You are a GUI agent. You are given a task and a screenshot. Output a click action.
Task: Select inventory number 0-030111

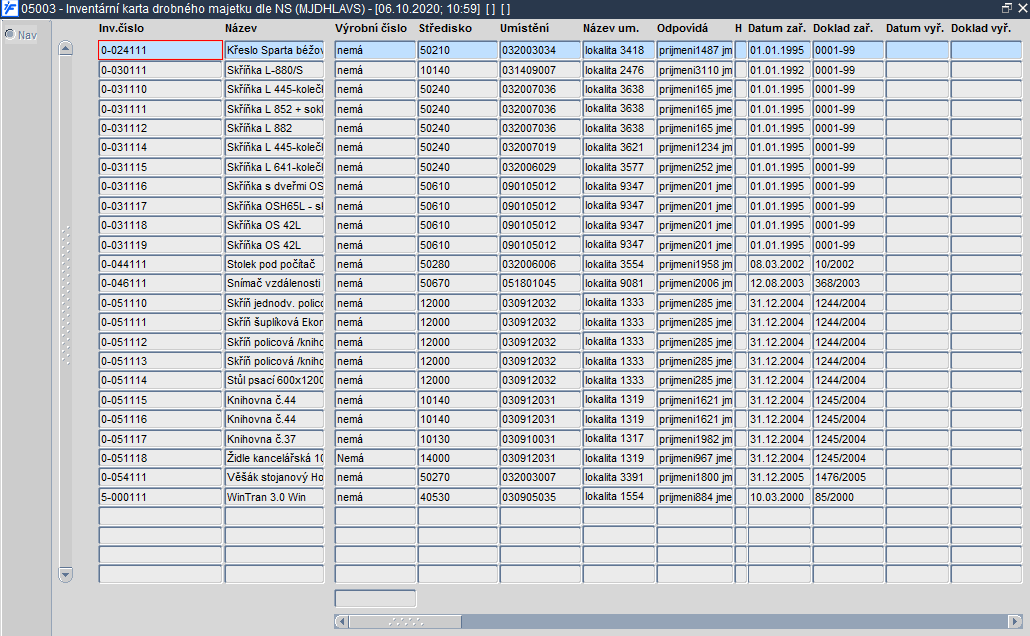pos(160,70)
